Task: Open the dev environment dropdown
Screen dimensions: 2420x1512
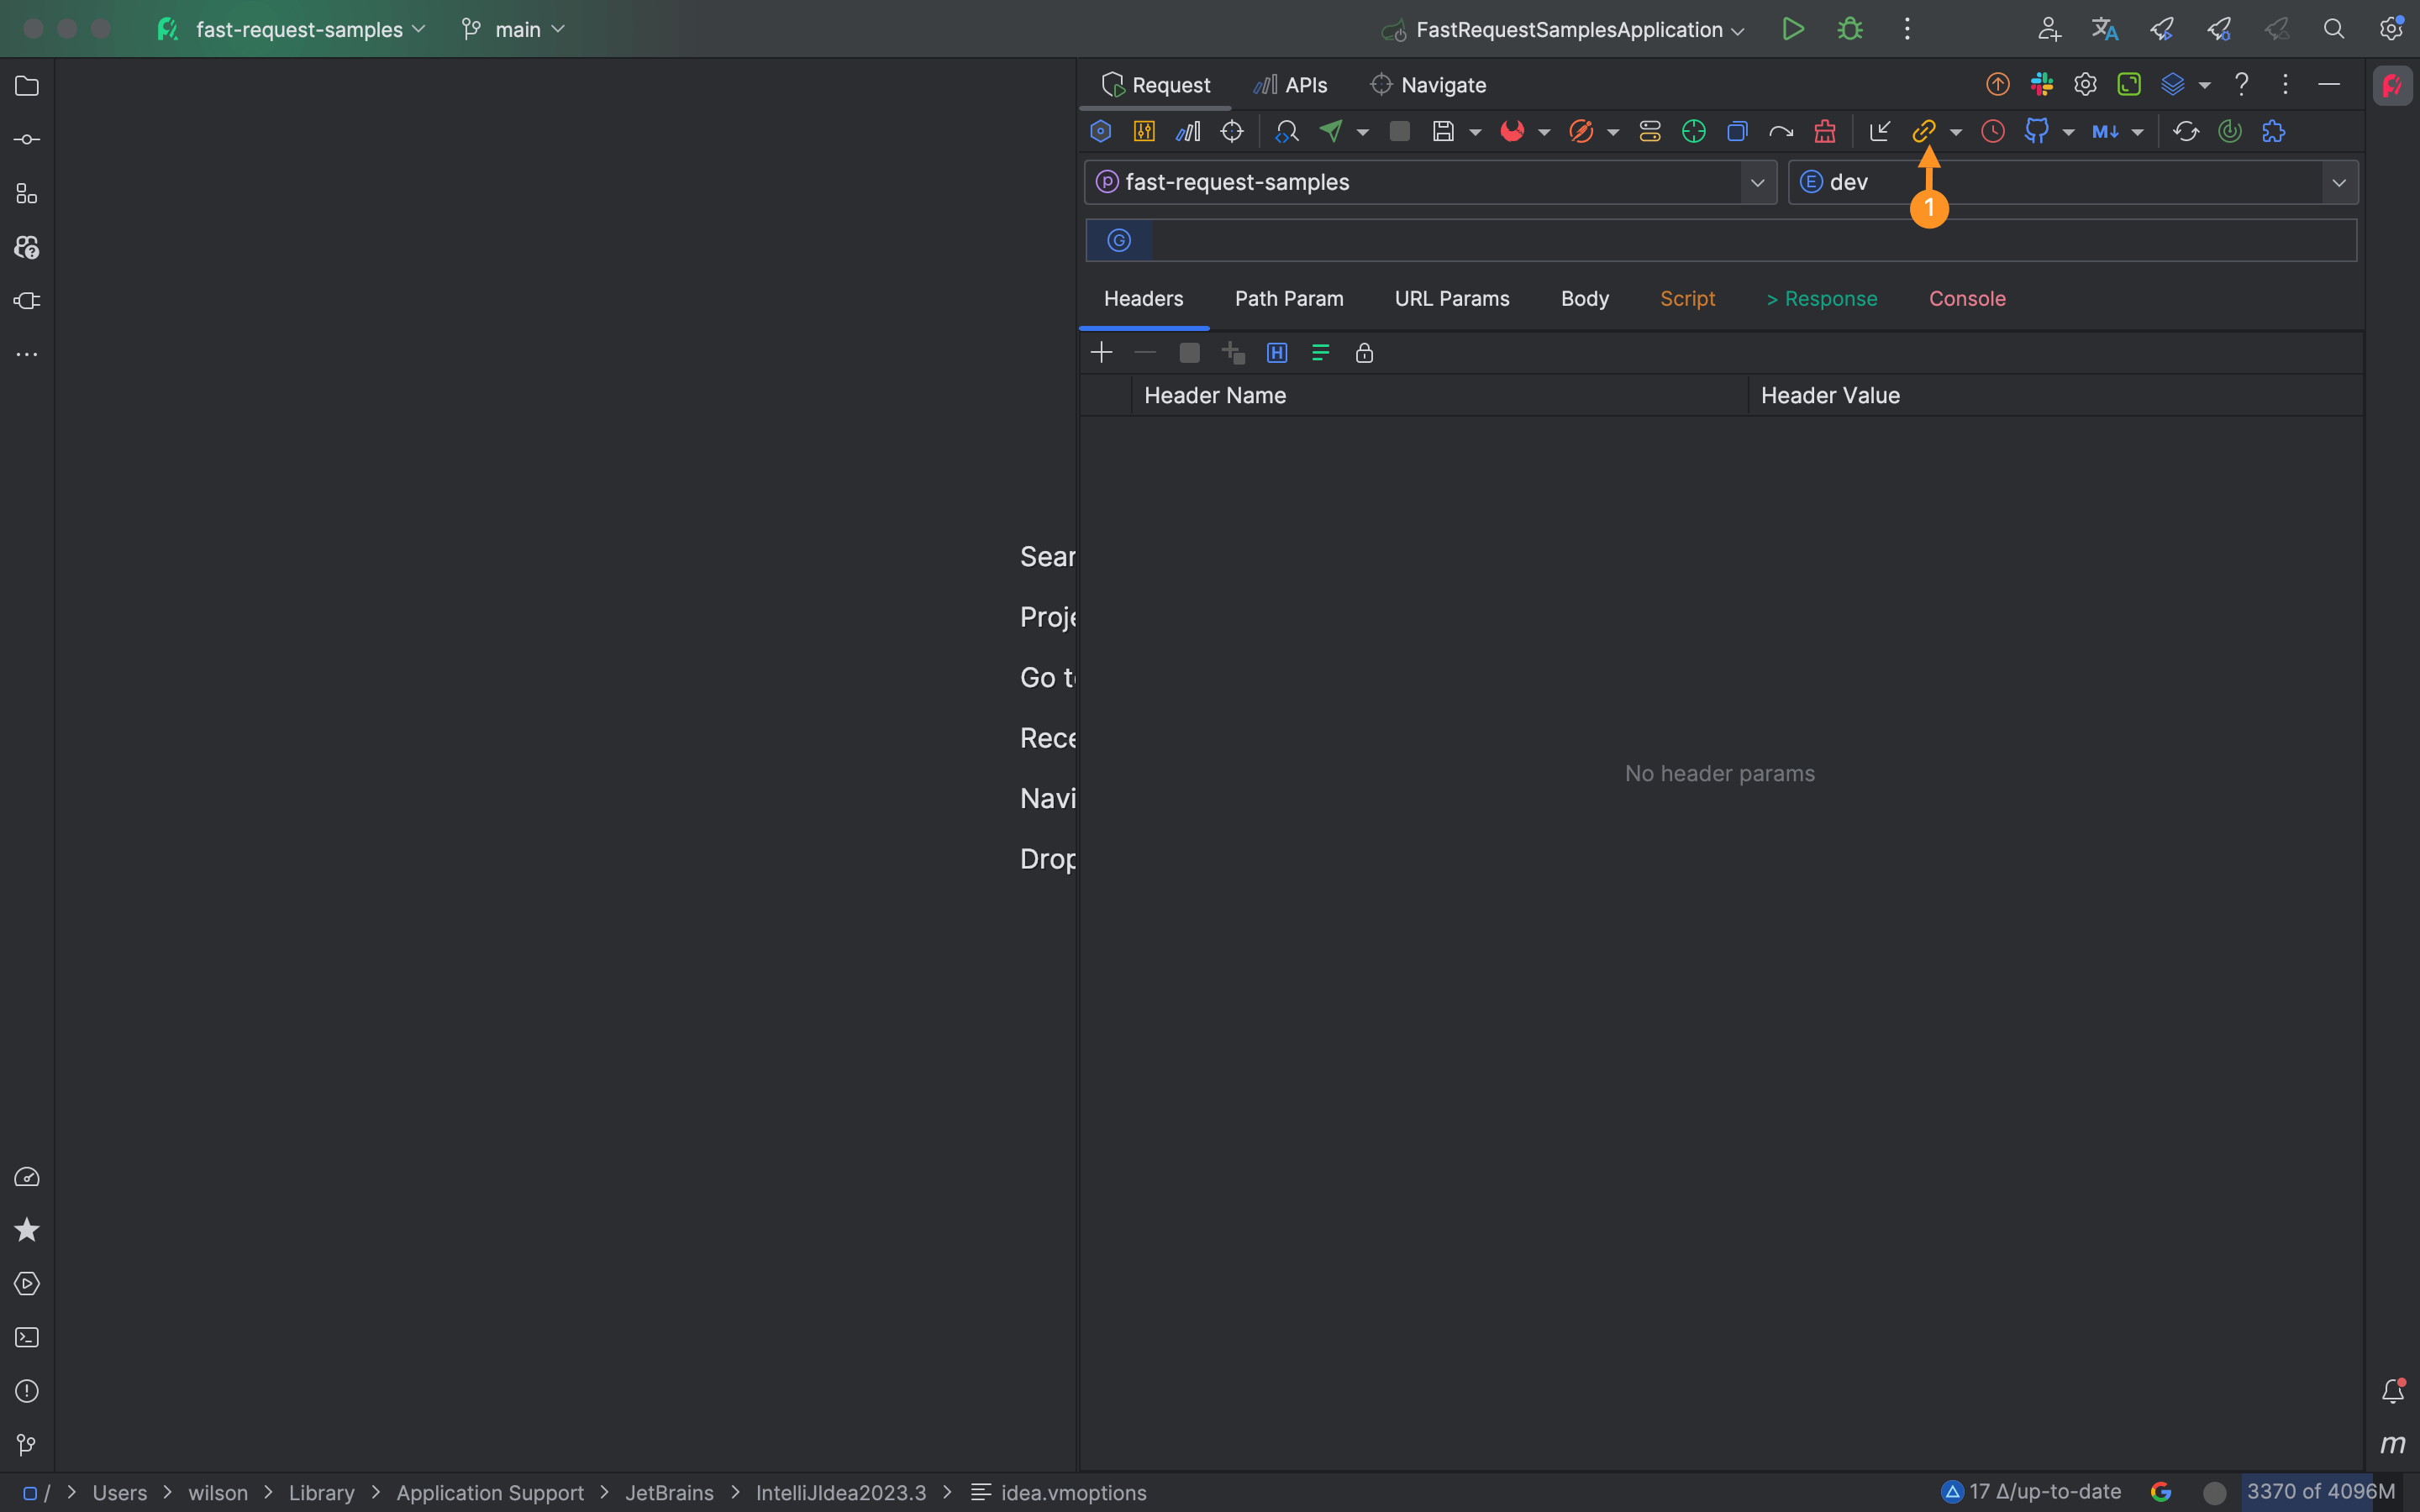Action: click(2338, 182)
